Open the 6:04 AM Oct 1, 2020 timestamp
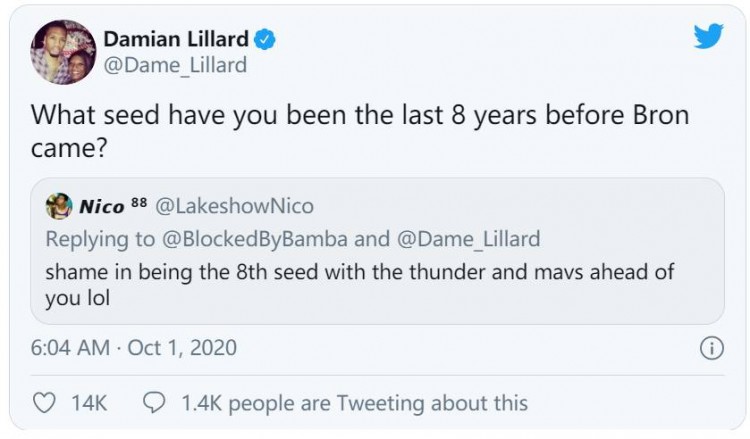 click(x=133, y=348)
